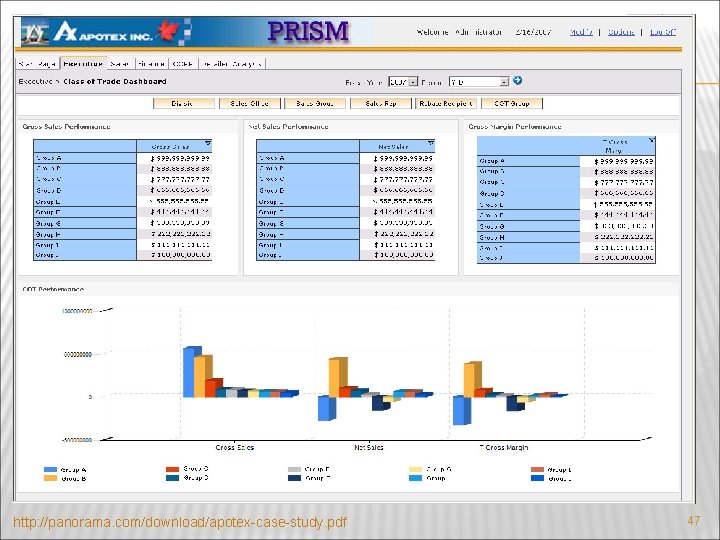Expand the Fiscal Year dropdown
Screen dimensions: 720x540
403,82
